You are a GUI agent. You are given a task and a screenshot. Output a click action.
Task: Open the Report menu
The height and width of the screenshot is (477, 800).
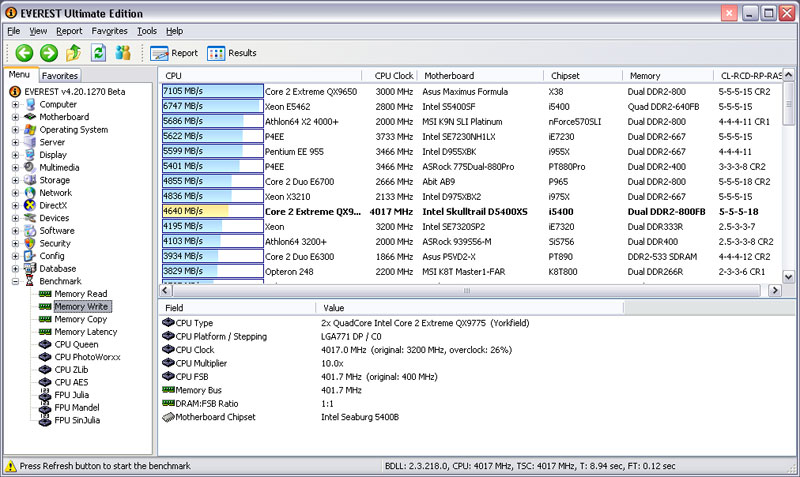69,31
